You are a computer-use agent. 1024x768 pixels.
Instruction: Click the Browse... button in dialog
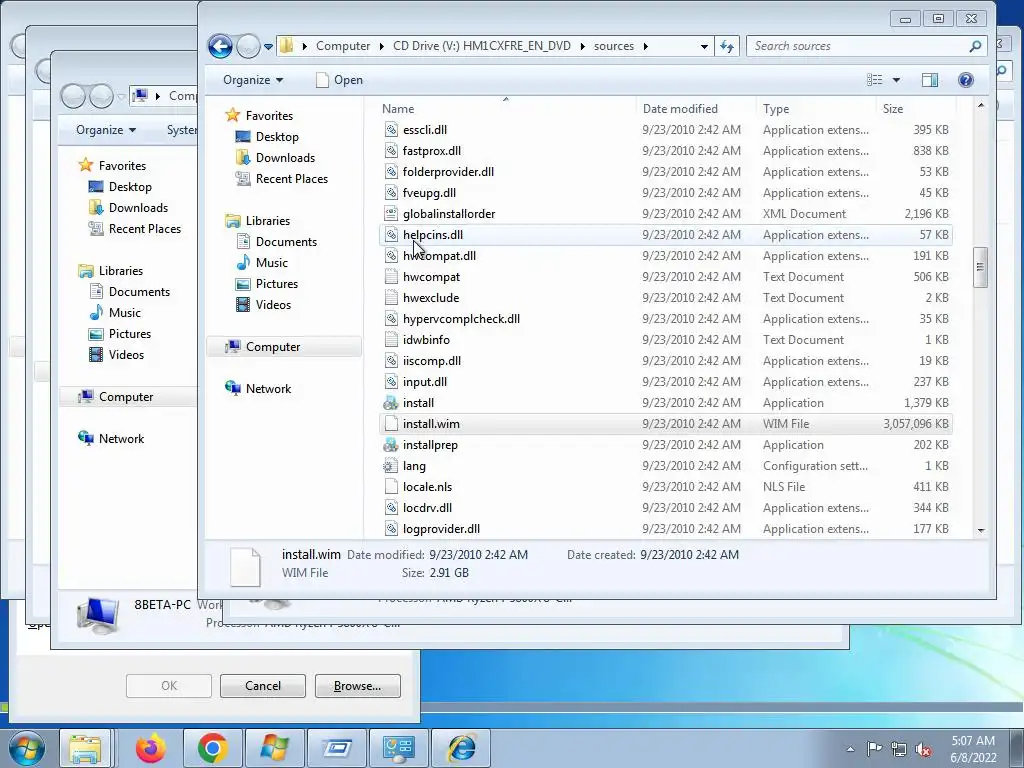[357, 686]
